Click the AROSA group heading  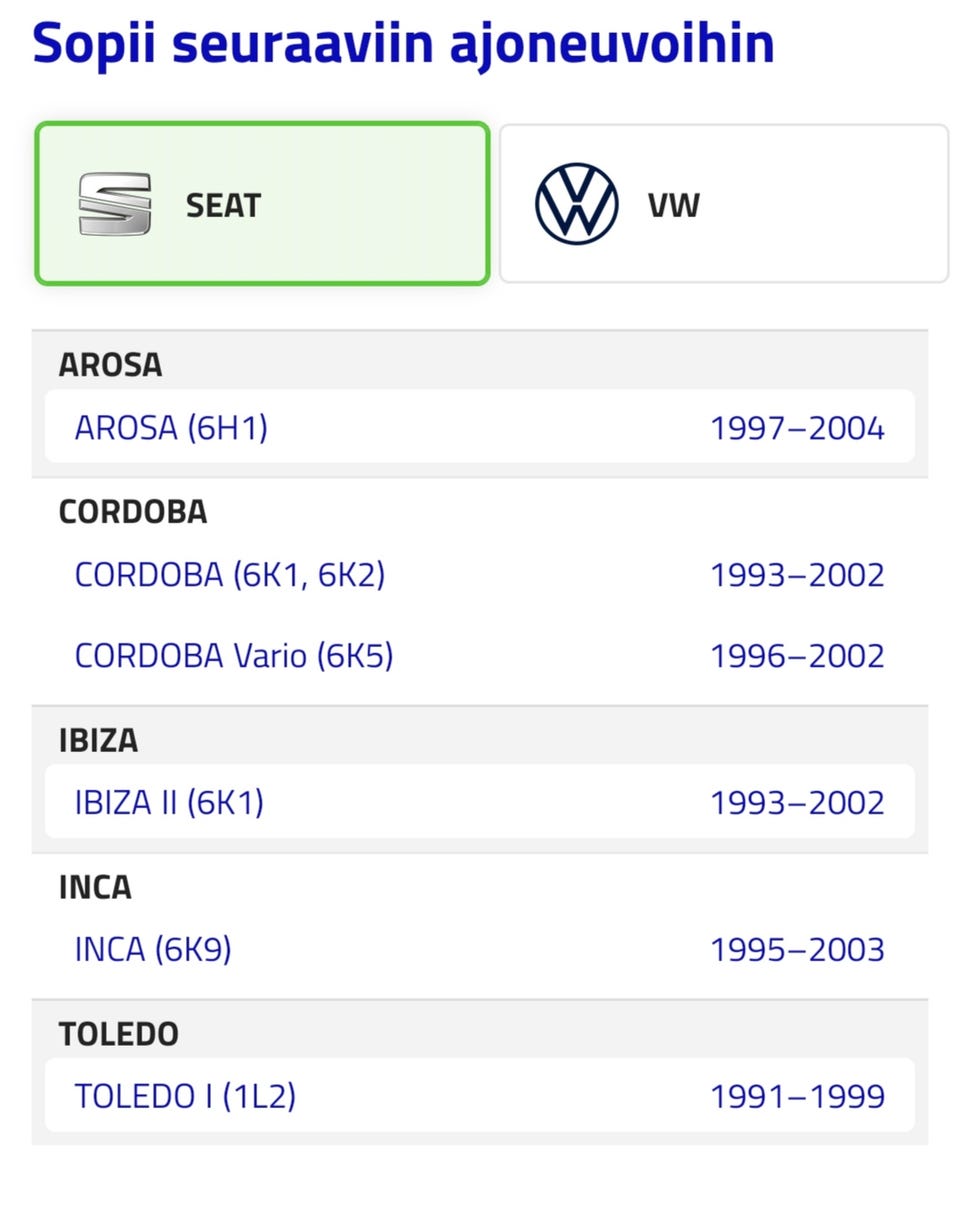click(x=110, y=365)
